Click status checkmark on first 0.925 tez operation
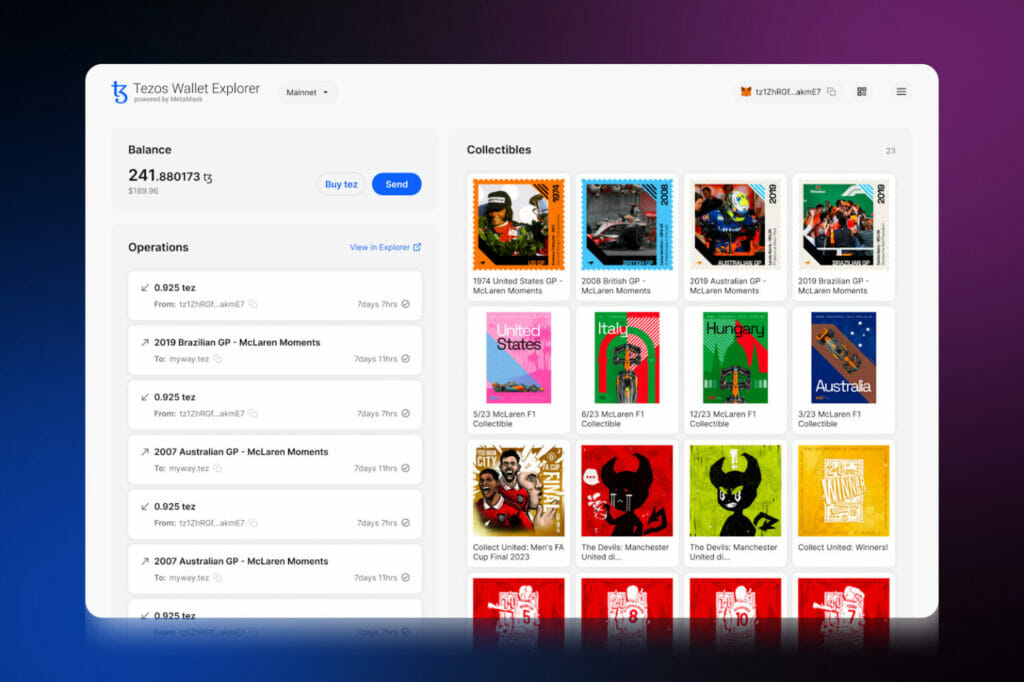 (x=405, y=303)
